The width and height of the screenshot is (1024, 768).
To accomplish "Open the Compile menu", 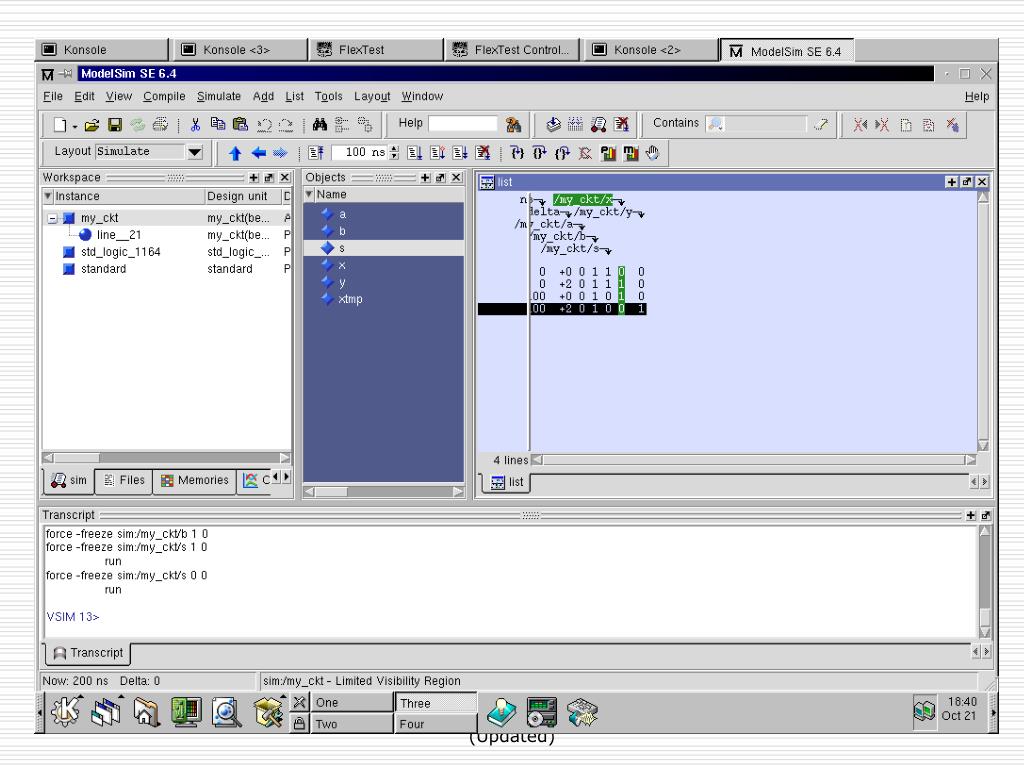I will pyautogui.click(x=164, y=97).
